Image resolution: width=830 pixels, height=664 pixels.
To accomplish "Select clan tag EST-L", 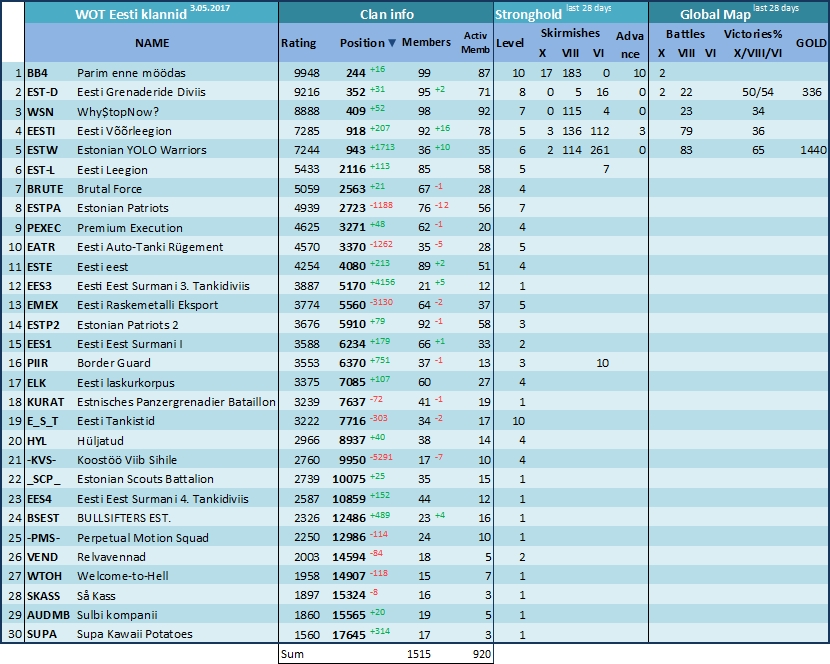I will [41, 170].
